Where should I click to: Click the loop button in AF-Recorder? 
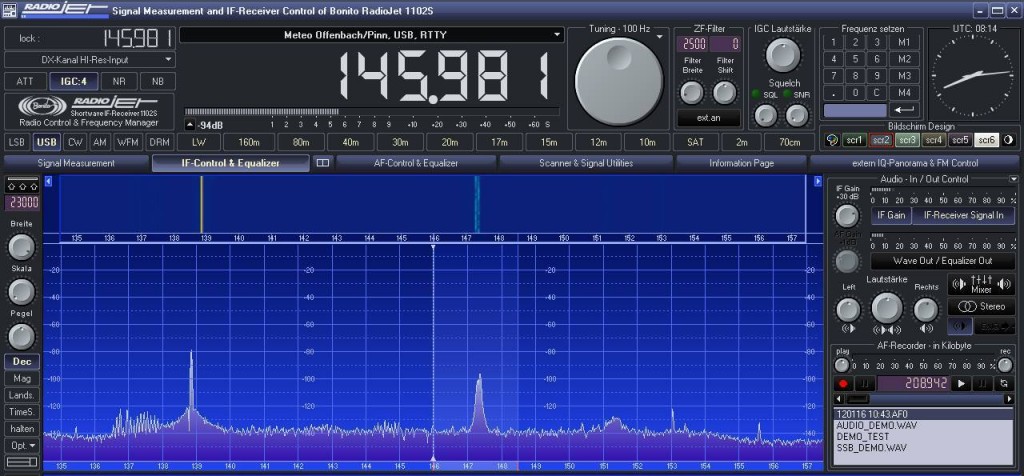[1003, 383]
